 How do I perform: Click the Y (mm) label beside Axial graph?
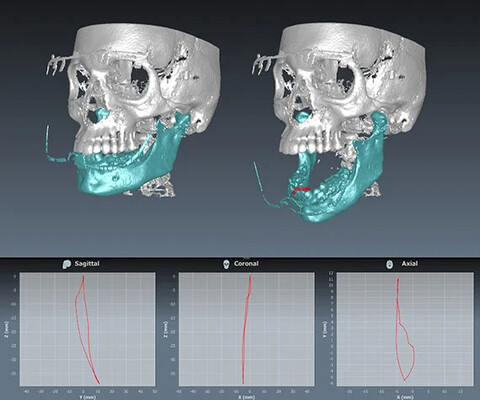pos(324,328)
